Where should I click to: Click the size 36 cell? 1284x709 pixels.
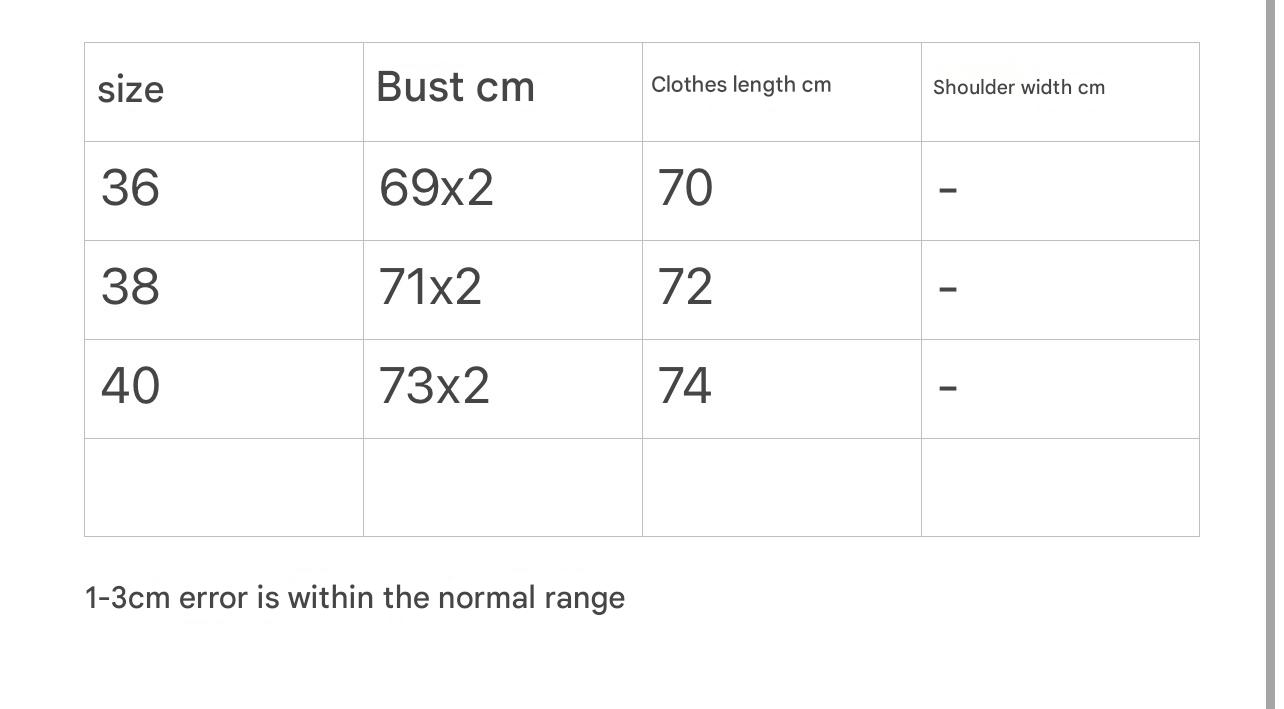pyautogui.click(x=130, y=188)
